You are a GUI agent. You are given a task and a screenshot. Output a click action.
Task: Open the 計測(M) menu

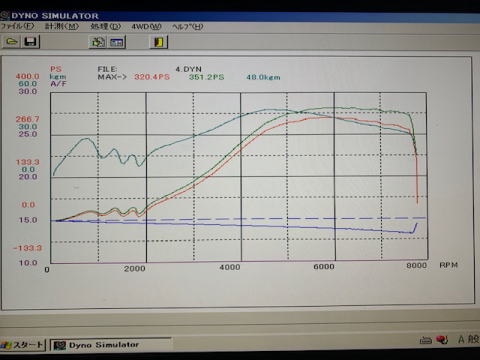62,26
